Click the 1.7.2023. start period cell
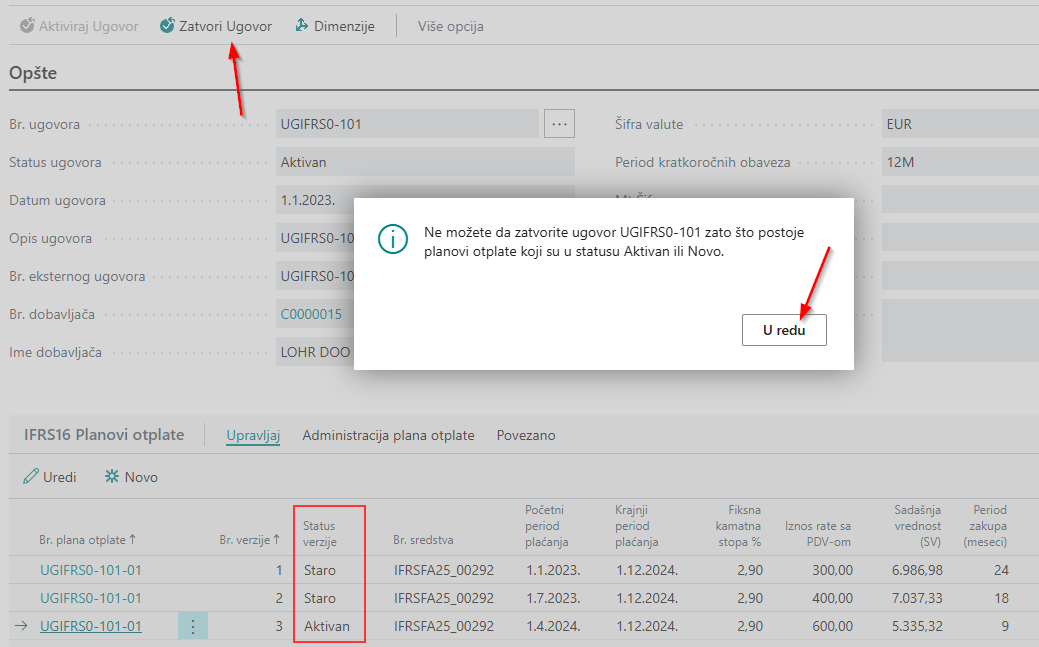1039x647 pixels. tap(554, 598)
